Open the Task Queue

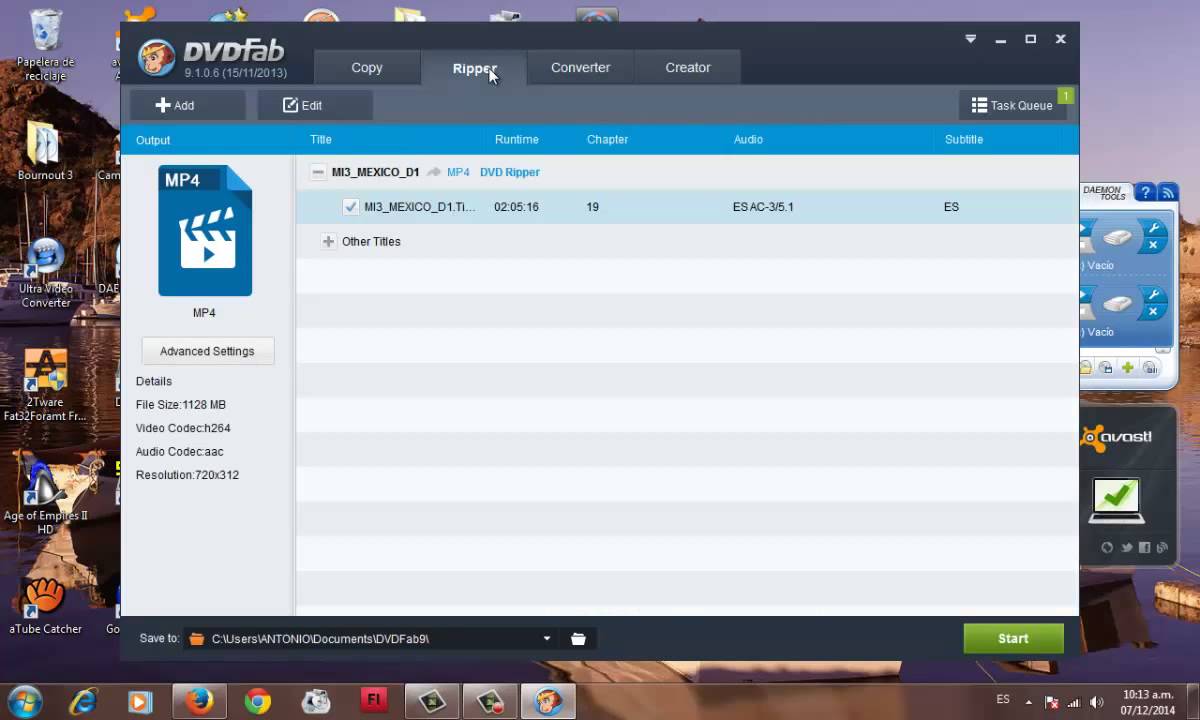point(1012,105)
